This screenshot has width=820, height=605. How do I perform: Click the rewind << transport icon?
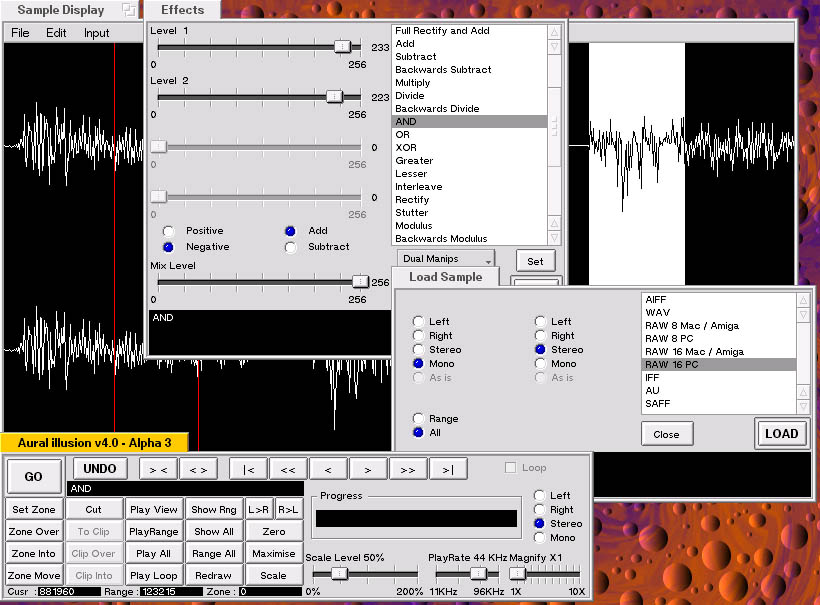pyautogui.click(x=287, y=468)
